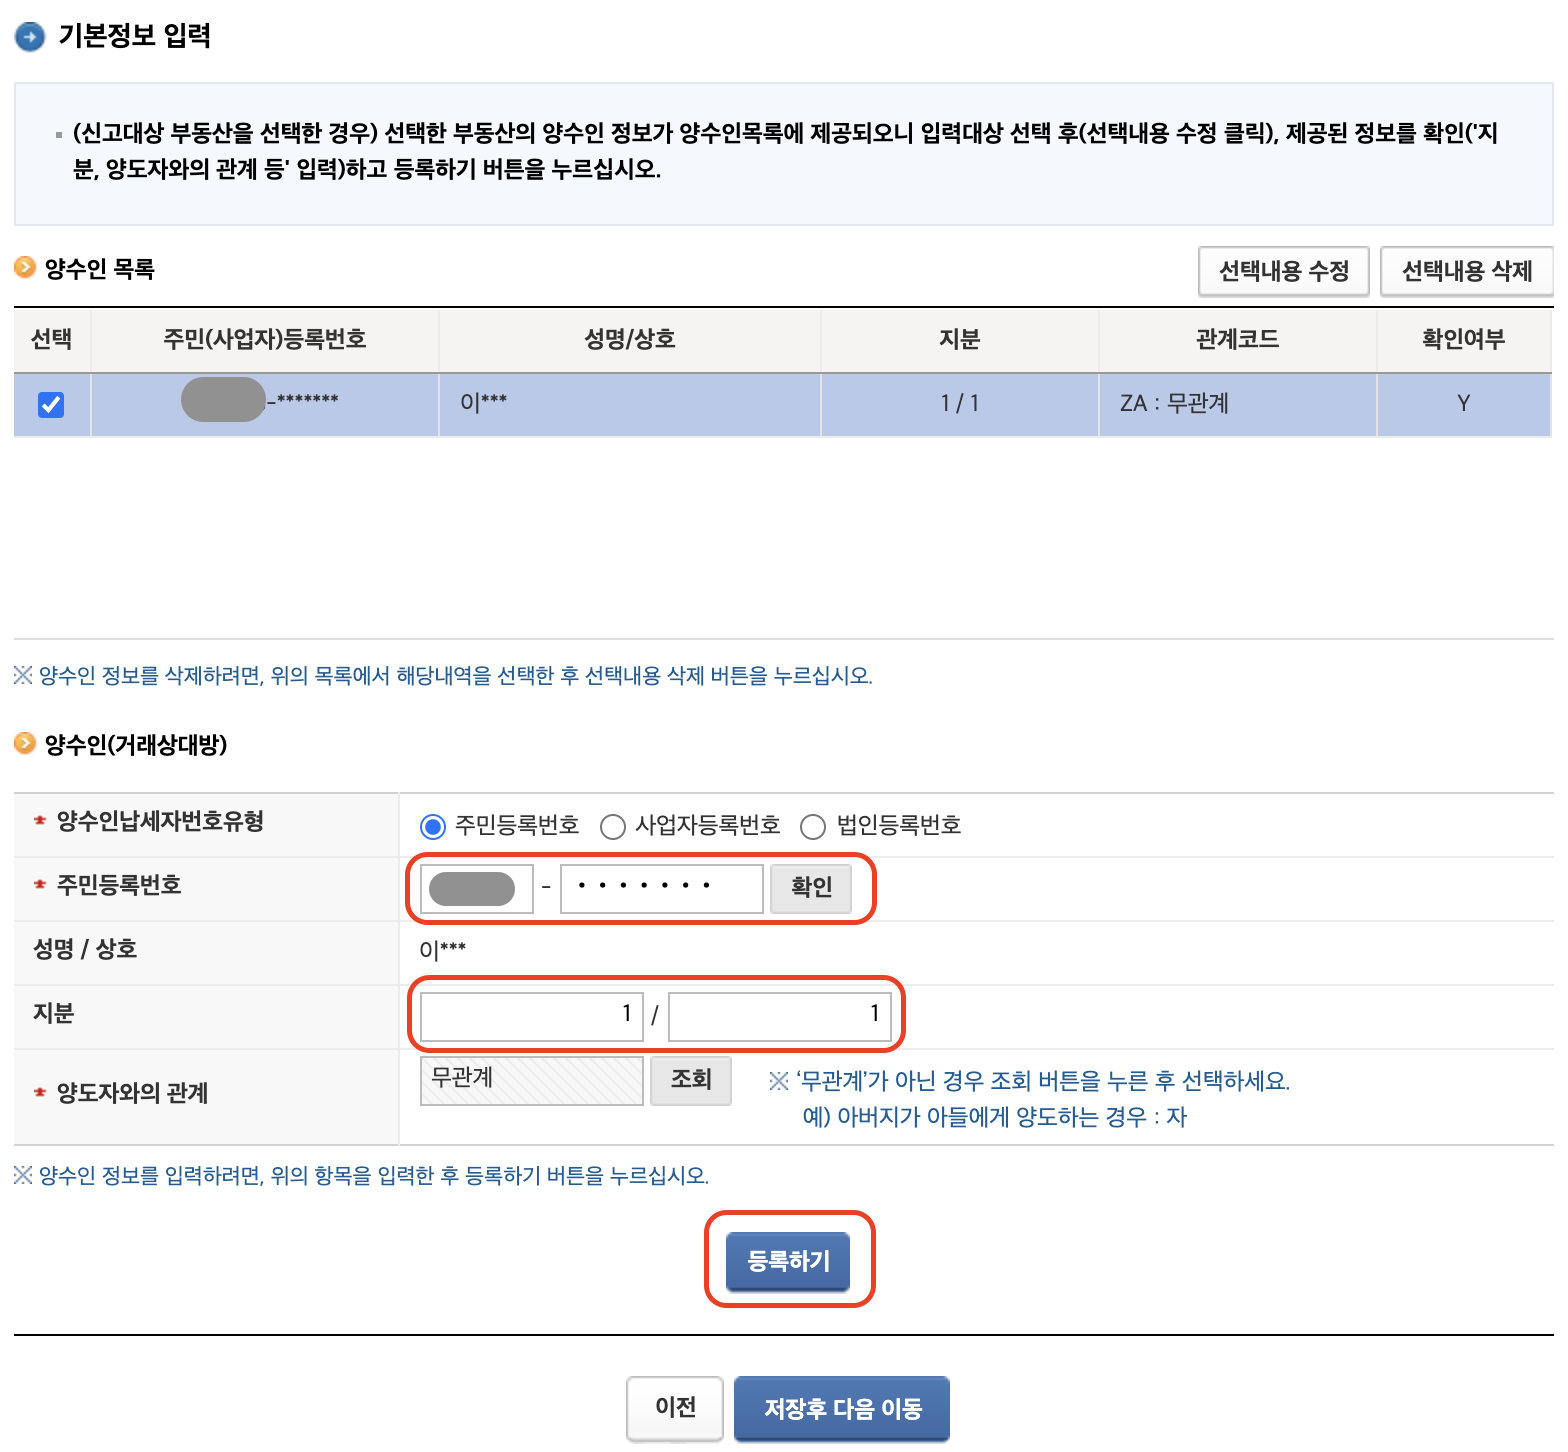
Task: Click the masked registration number cell in the table
Action: click(265, 404)
